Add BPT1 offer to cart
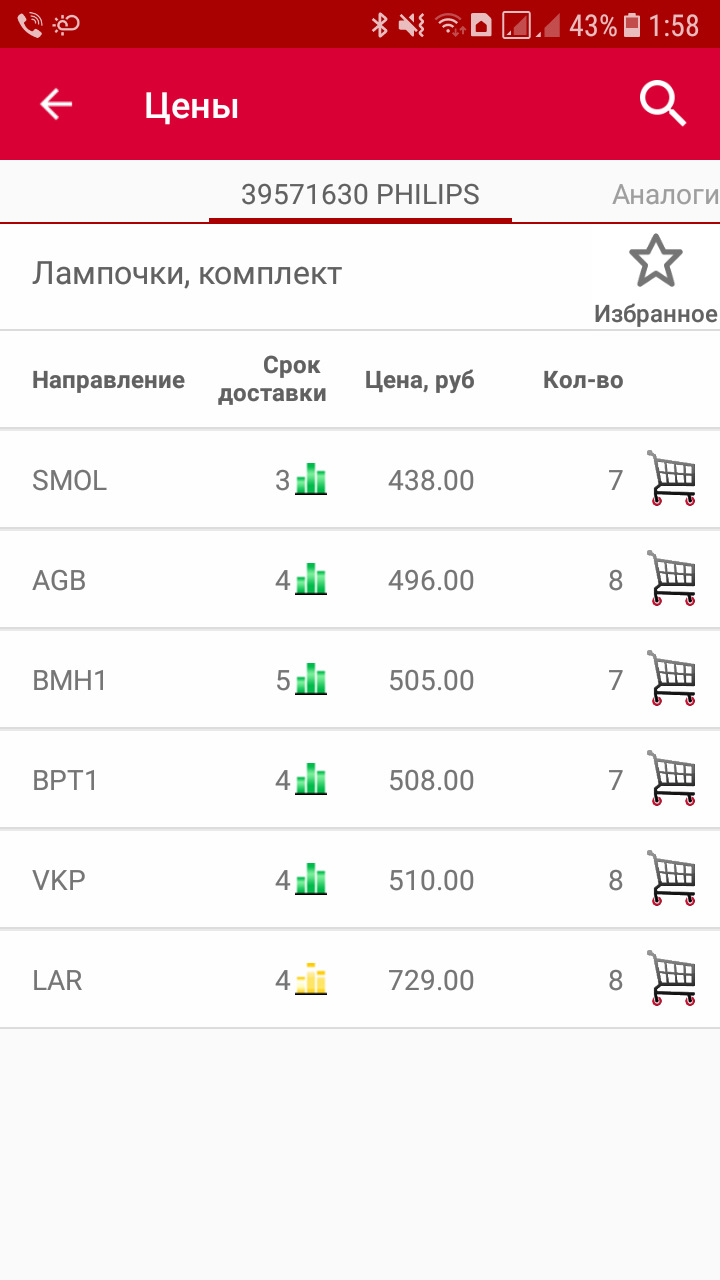This screenshot has height=1280, width=720. [672, 778]
